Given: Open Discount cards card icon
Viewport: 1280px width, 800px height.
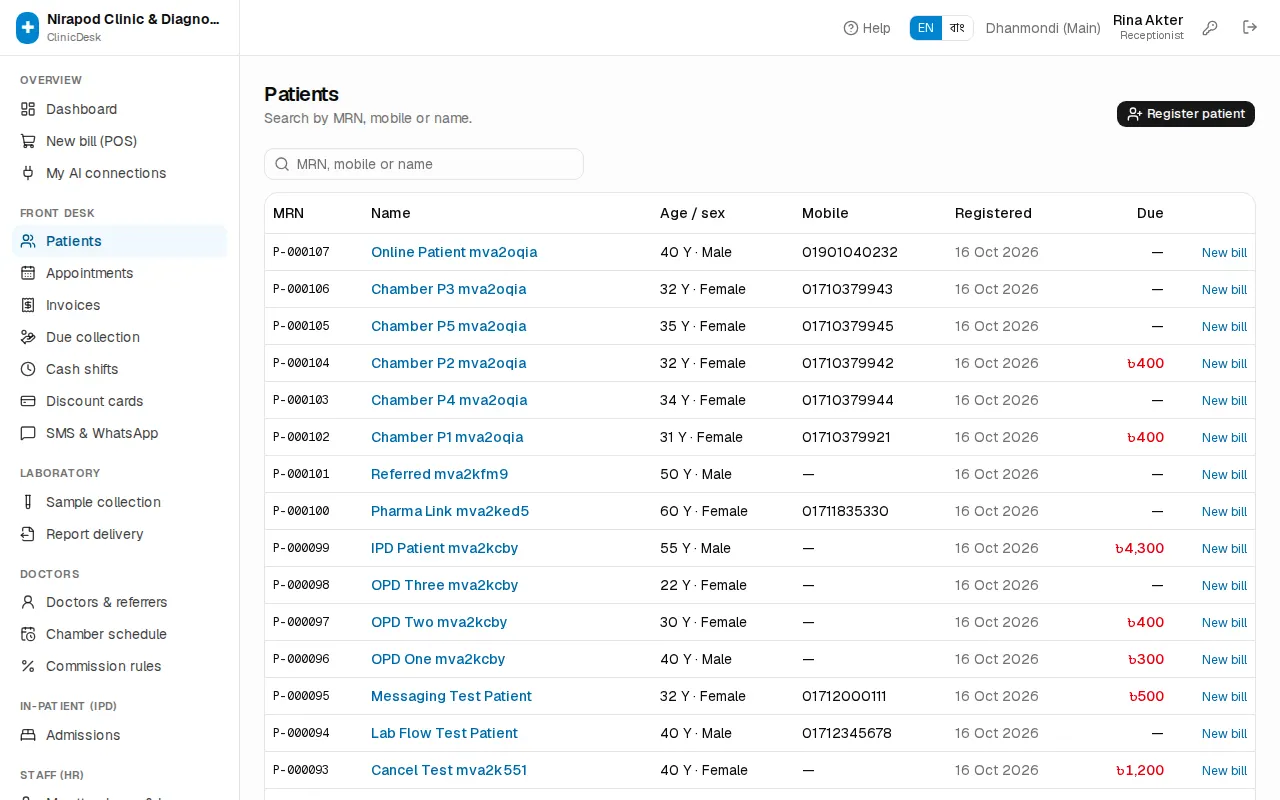Looking at the screenshot, I should tap(28, 401).
